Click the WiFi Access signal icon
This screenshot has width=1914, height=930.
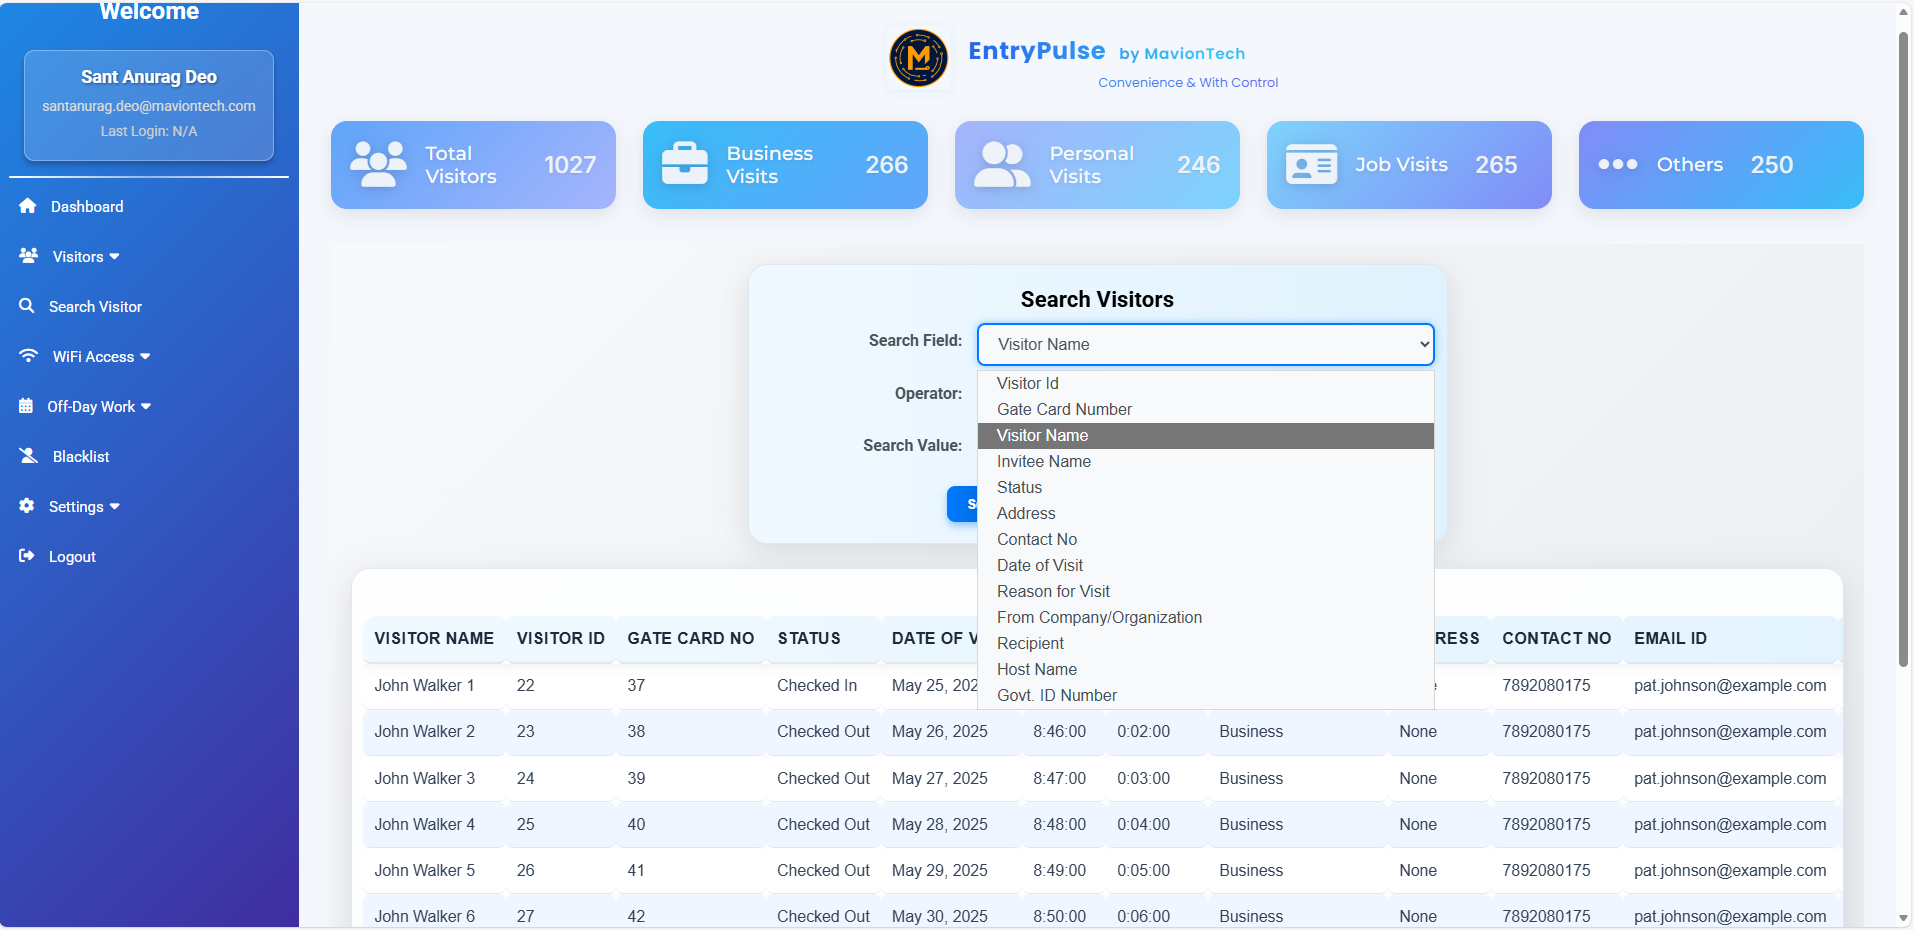[29, 356]
